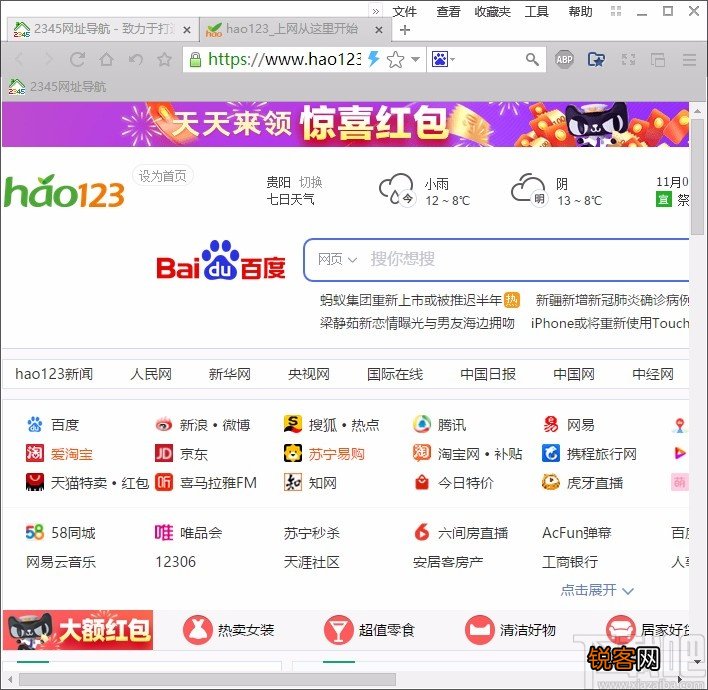The width and height of the screenshot is (708, 690).
Task: Click 设为首页 button
Action: coord(163,176)
